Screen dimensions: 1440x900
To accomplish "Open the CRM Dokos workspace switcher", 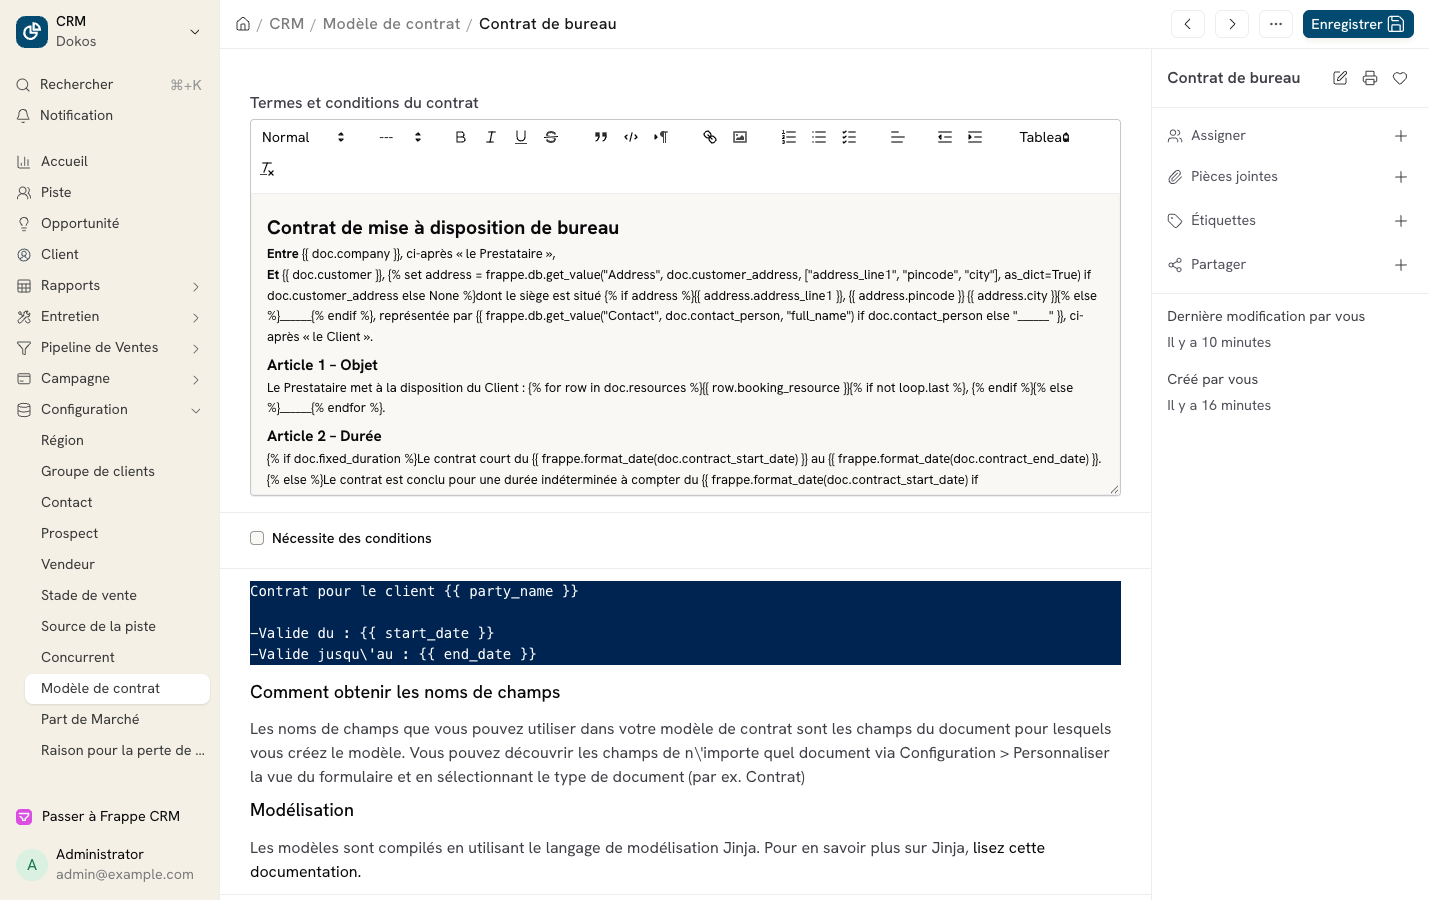I will click(x=110, y=31).
